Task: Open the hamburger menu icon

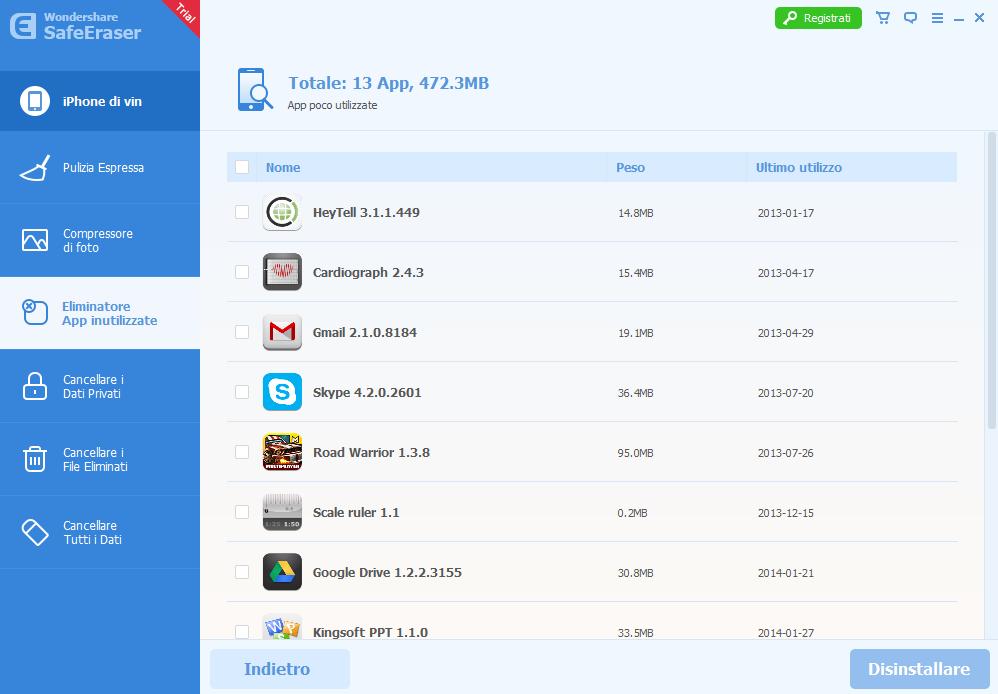Action: [x=937, y=18]
